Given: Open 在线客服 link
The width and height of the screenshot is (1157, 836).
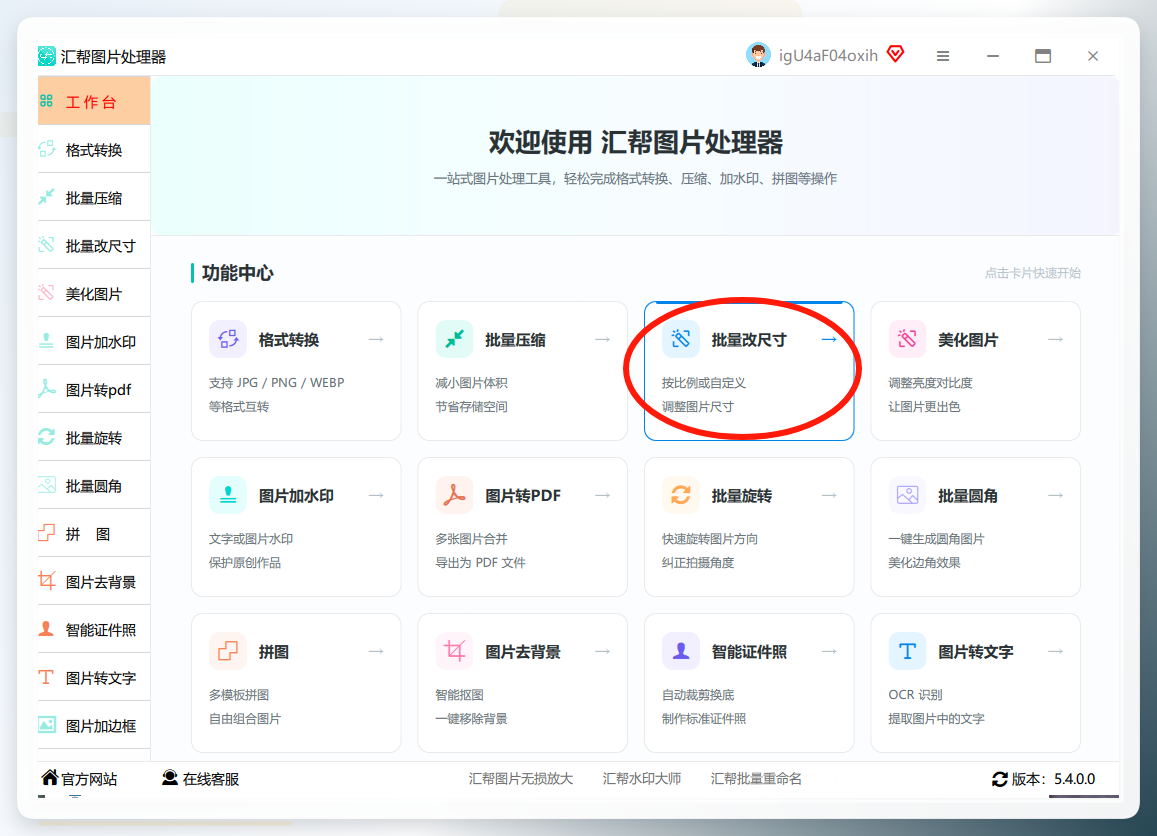Looking at the screenshot, I should 201,778.
